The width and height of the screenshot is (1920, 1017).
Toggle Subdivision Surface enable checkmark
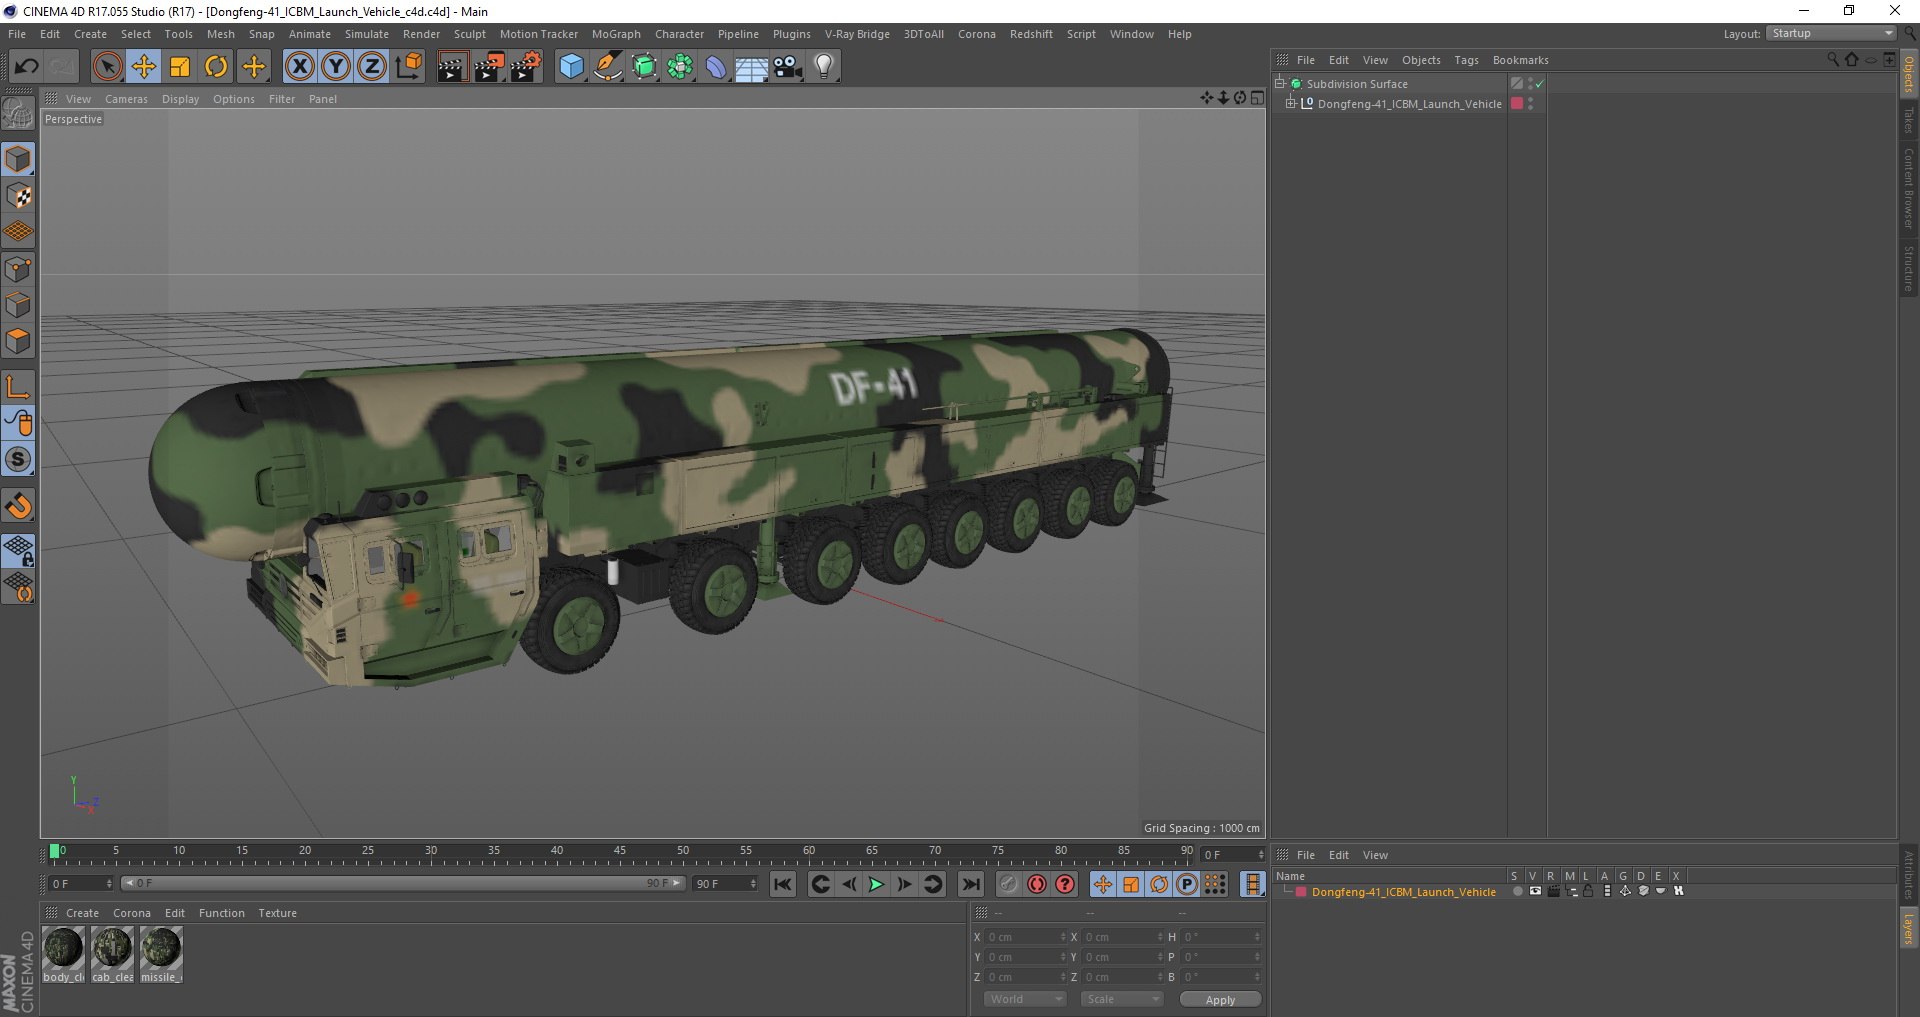[x=1540, y=84]
